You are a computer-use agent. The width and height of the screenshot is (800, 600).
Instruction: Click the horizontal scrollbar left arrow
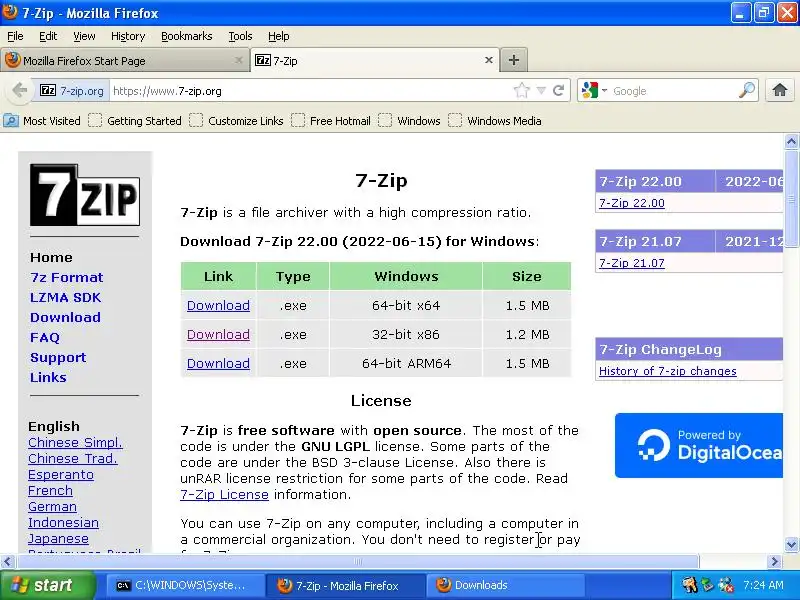tap(7, 562)
